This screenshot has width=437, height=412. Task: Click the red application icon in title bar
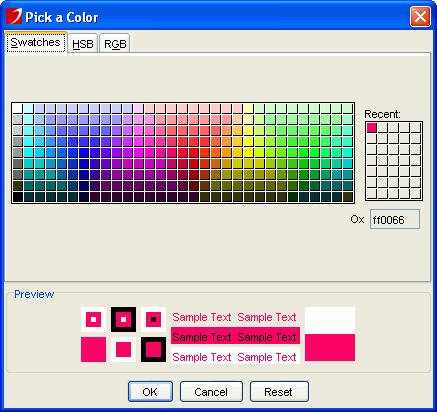pos(14,16)
